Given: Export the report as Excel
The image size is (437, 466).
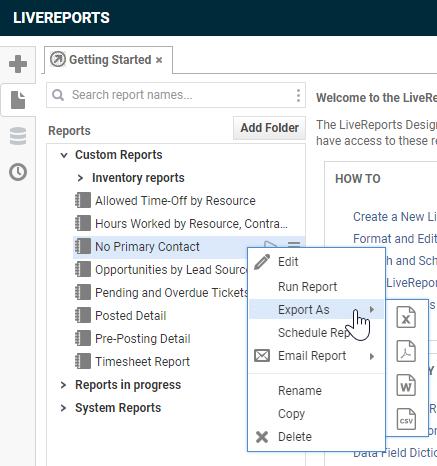Looking at the screenshot, I should point(406,317).
